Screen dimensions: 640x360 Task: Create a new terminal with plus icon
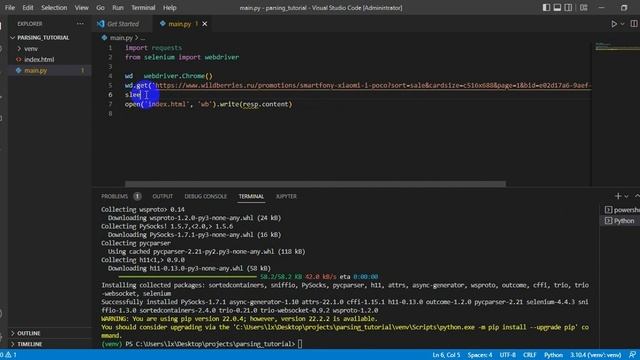[618, 196]
